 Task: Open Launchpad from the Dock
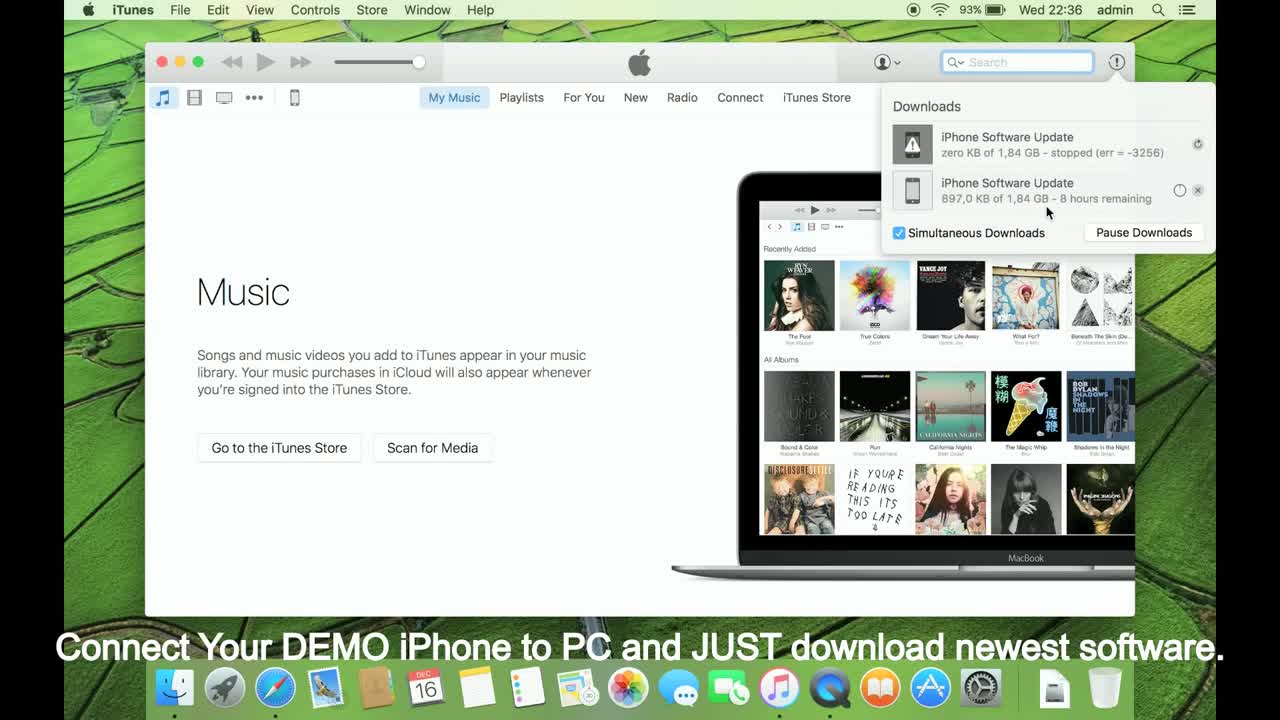tap(225, 688)
